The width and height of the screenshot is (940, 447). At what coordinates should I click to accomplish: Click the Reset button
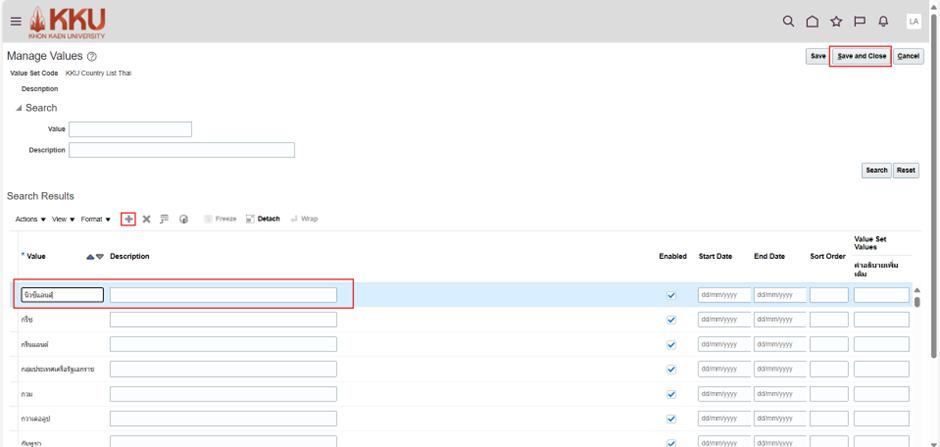[906, 170]
